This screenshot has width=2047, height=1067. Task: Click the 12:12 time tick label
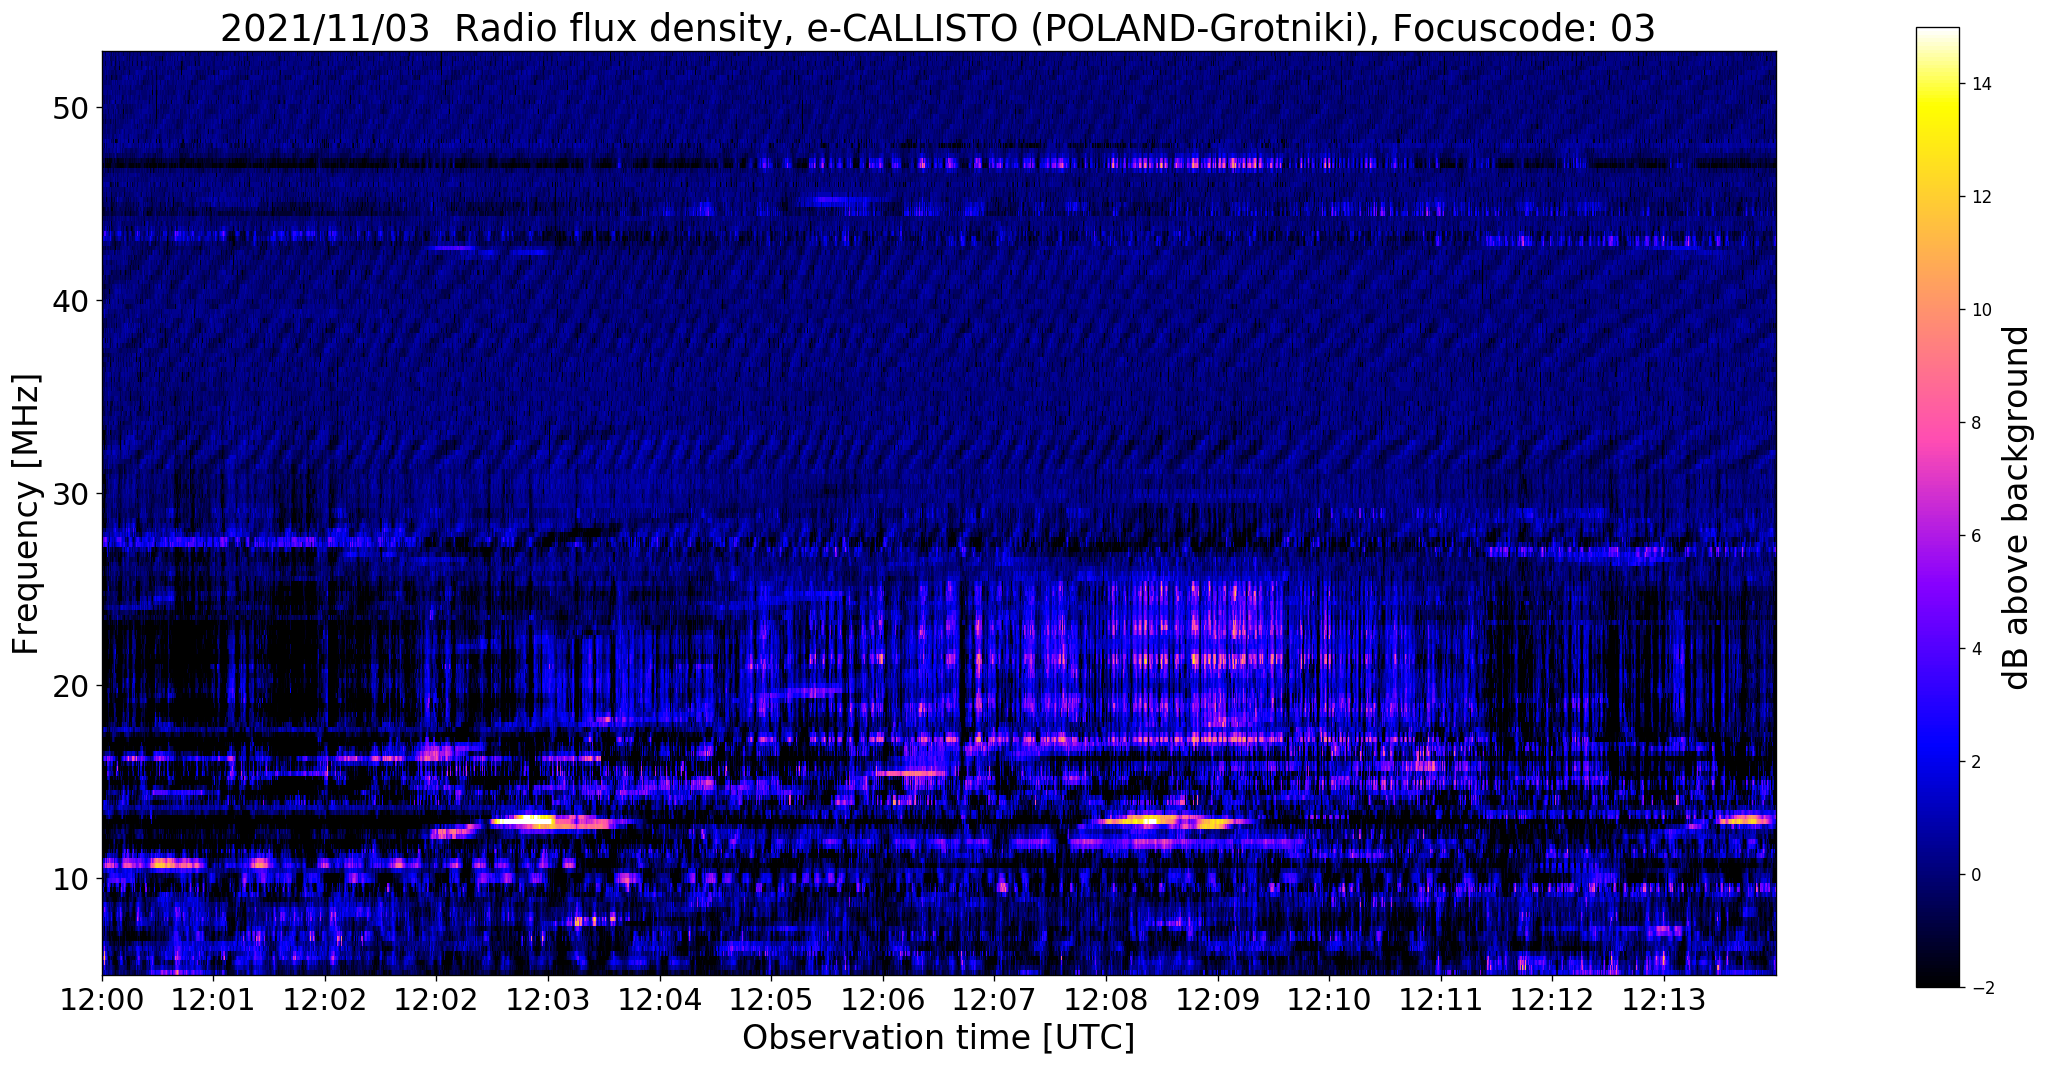[x=1552, y=999]
